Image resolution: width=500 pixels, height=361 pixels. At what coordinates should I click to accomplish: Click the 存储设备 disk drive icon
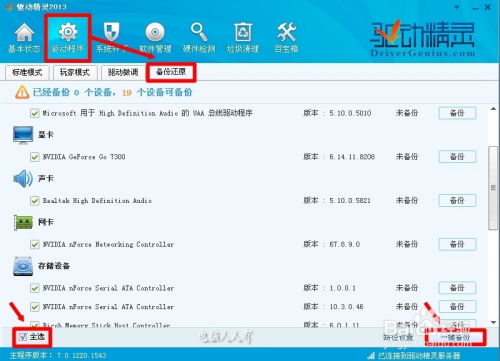(x=23, y=266)
